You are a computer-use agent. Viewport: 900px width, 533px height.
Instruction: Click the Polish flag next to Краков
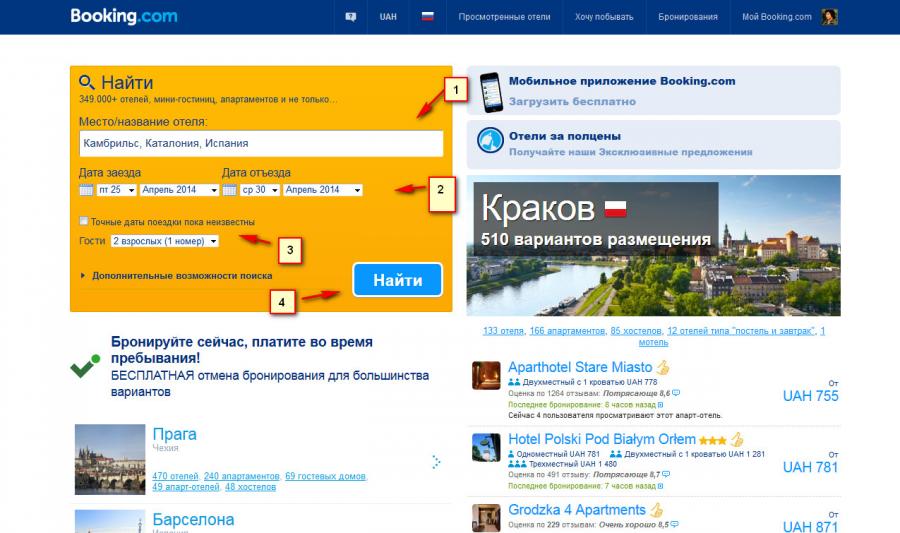(x=615, y=209)
